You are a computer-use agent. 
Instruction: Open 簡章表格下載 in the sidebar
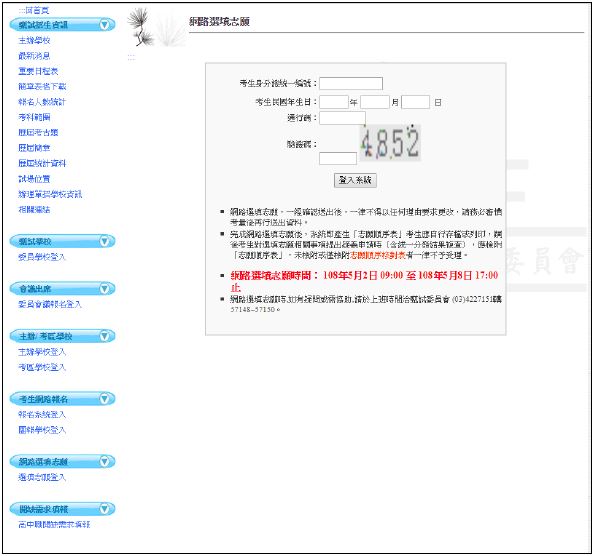tap(42, 87)
